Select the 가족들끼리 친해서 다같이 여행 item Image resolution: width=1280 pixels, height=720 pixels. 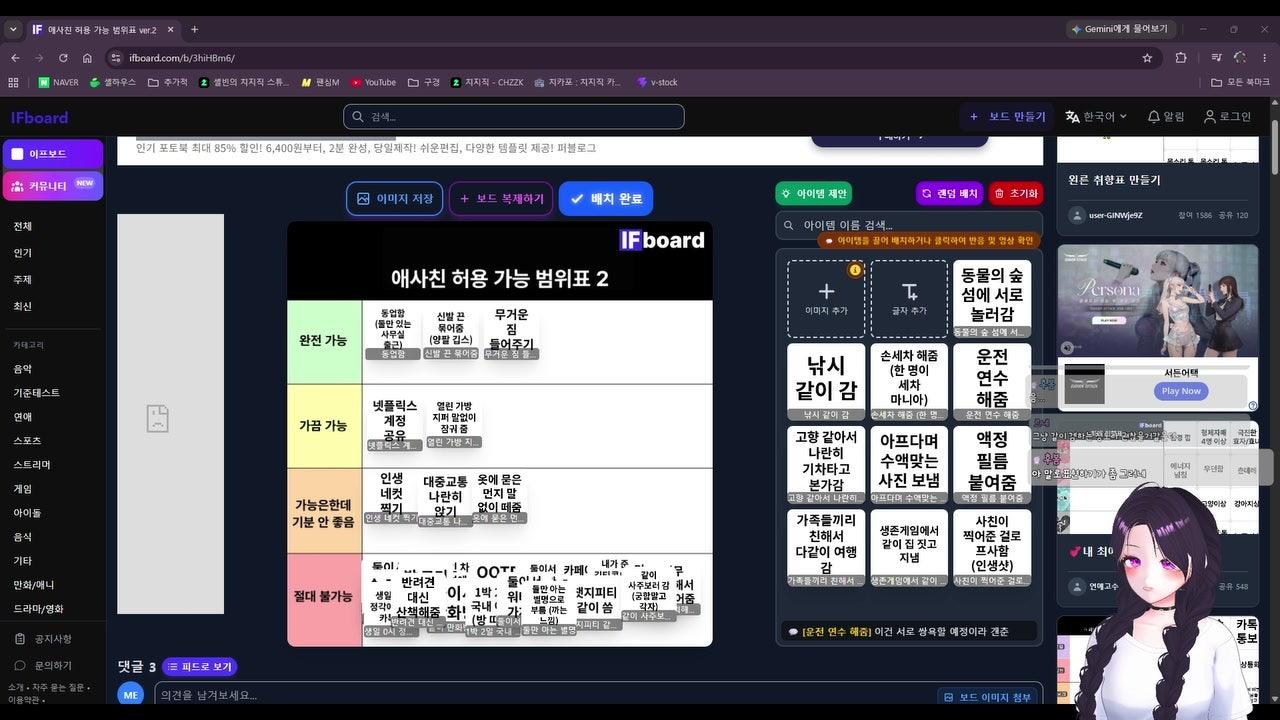tap(826, 548)
